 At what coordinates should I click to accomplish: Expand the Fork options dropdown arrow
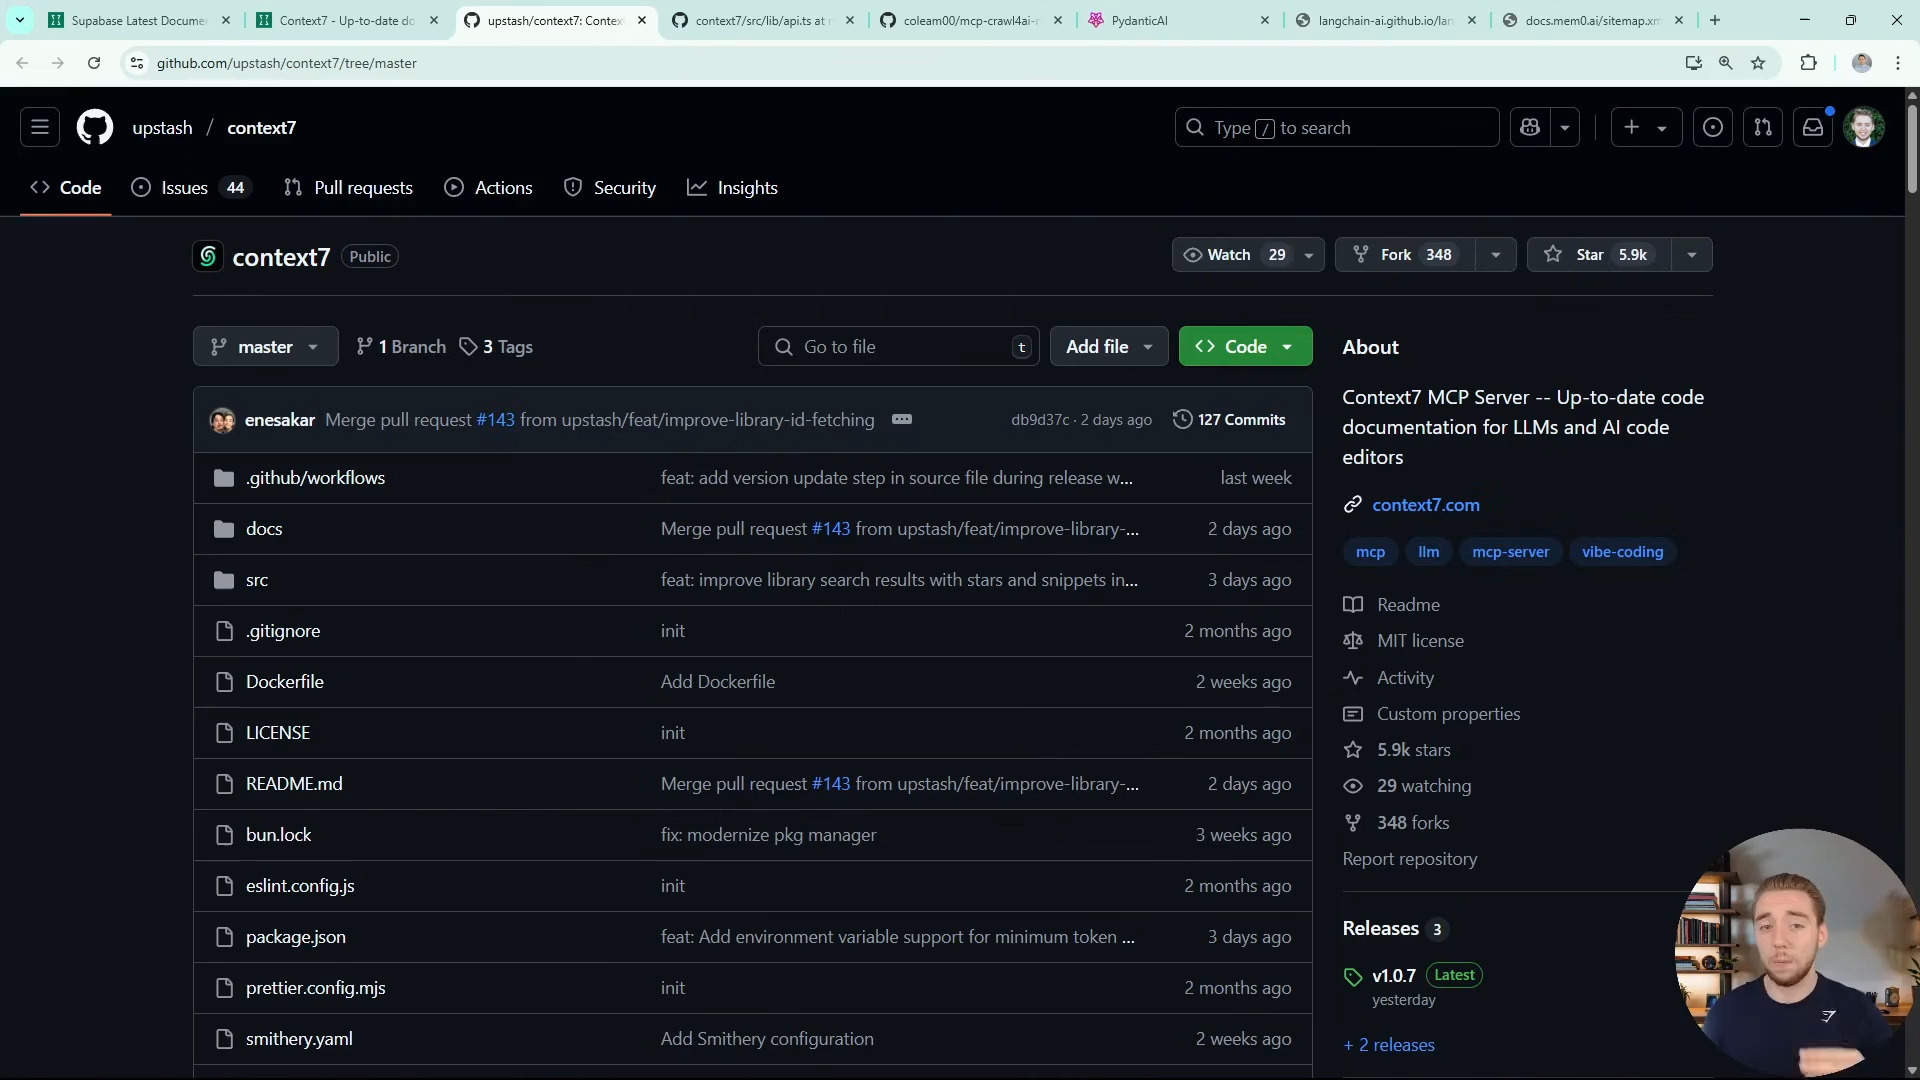(1496, 255)
